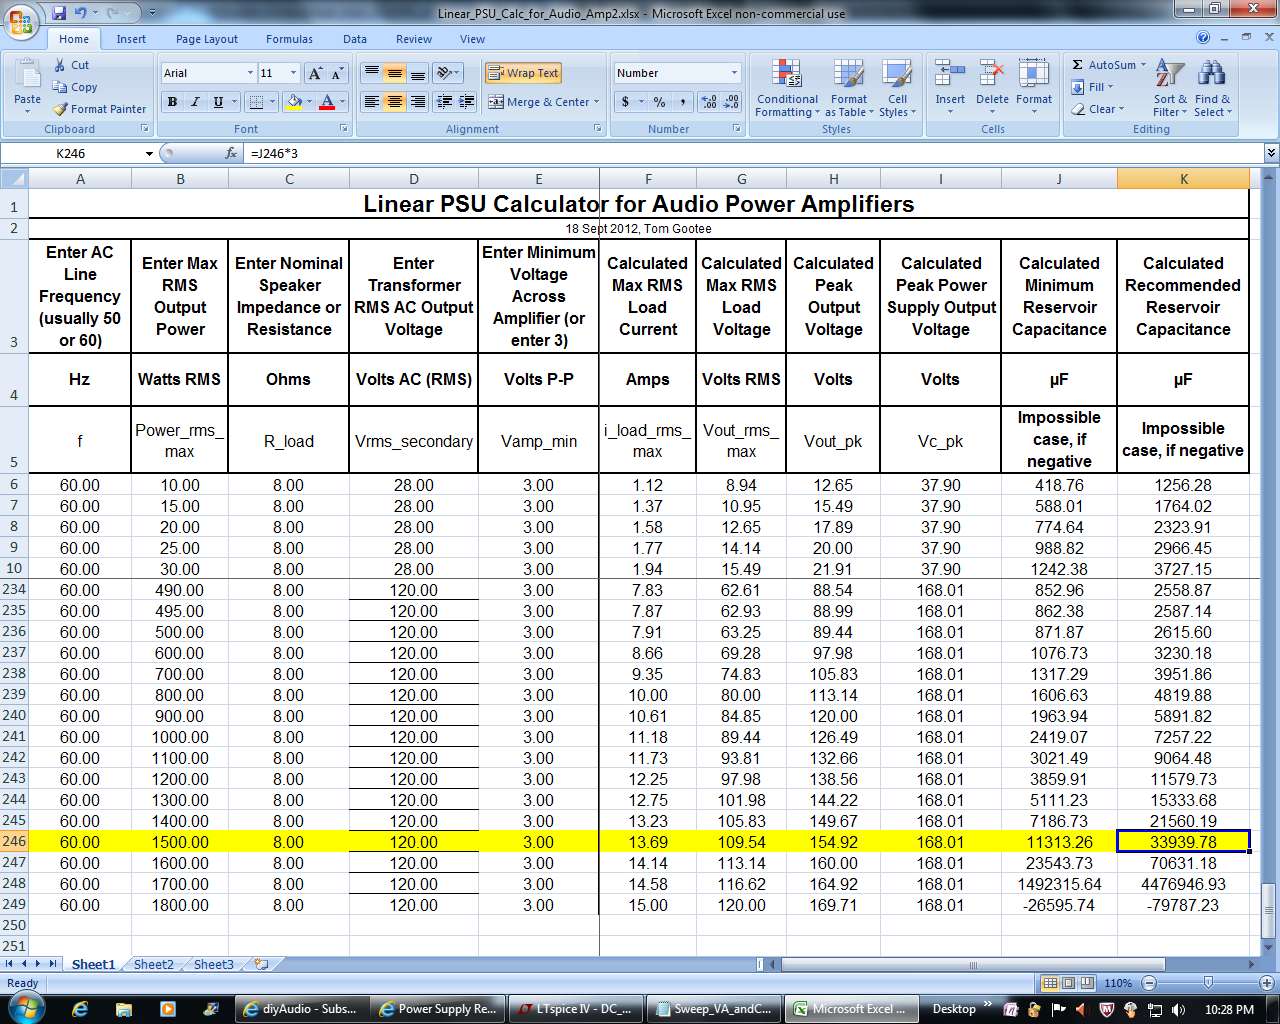Align text to the right
Image resolution: width=1280 pixels, height=1024 pixels.
(x=417, y=102)
